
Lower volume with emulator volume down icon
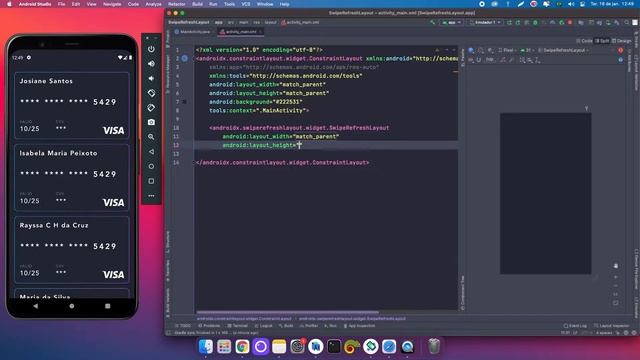pyautogui.click(x=151, y=78)
